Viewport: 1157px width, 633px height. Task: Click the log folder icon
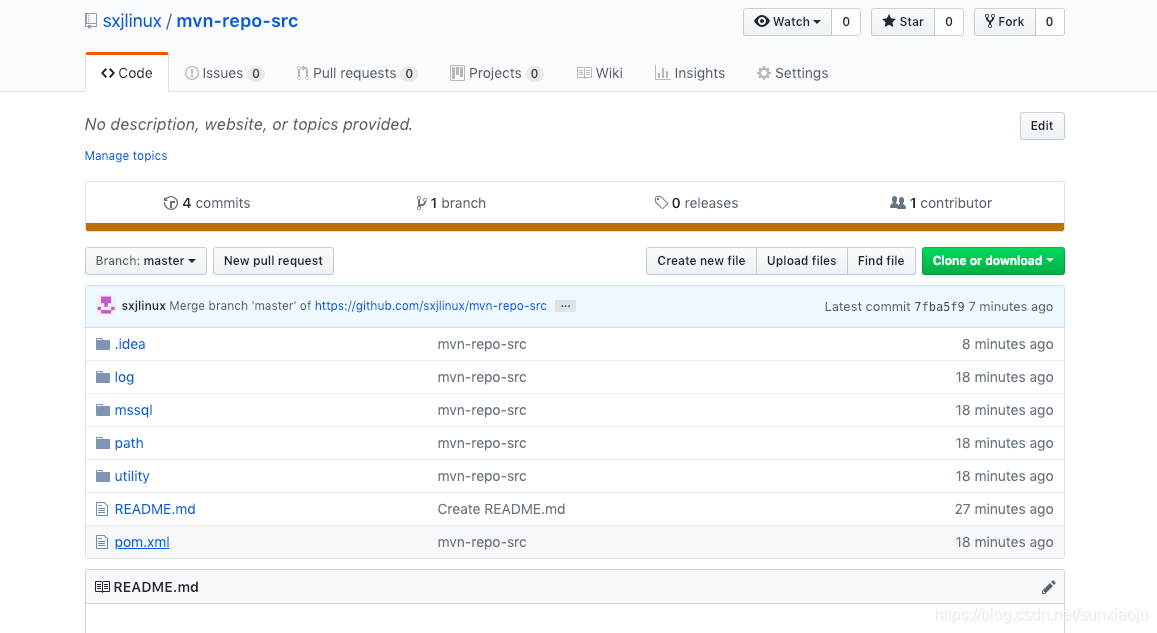pos(103,377)
